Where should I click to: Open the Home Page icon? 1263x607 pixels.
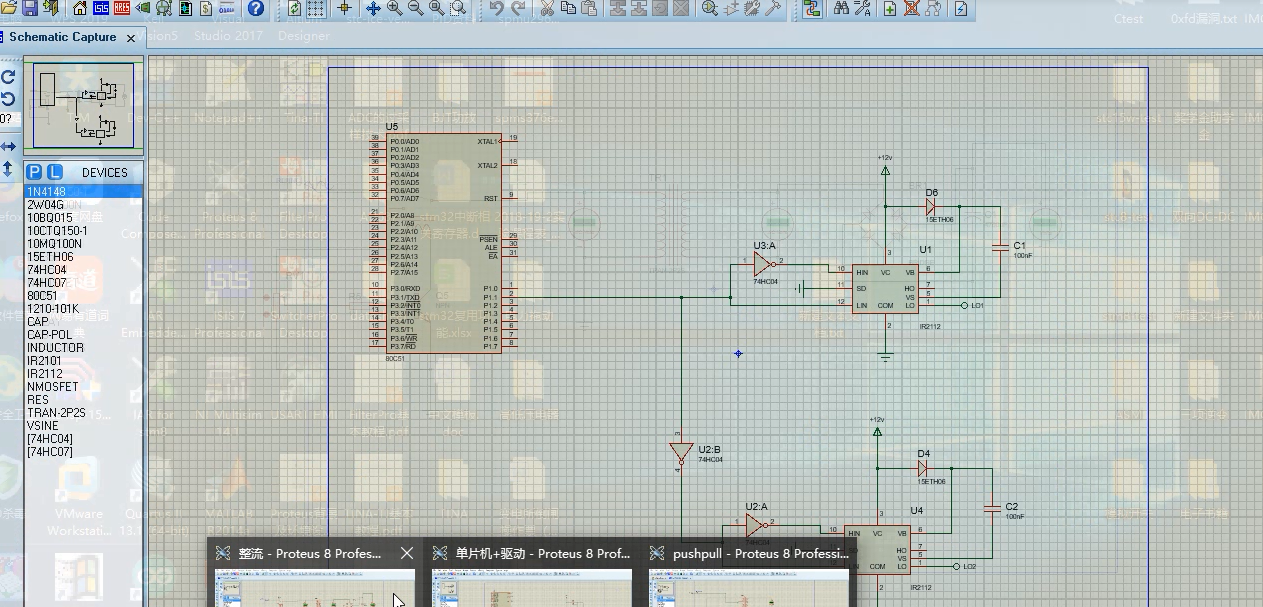[79, 8]
